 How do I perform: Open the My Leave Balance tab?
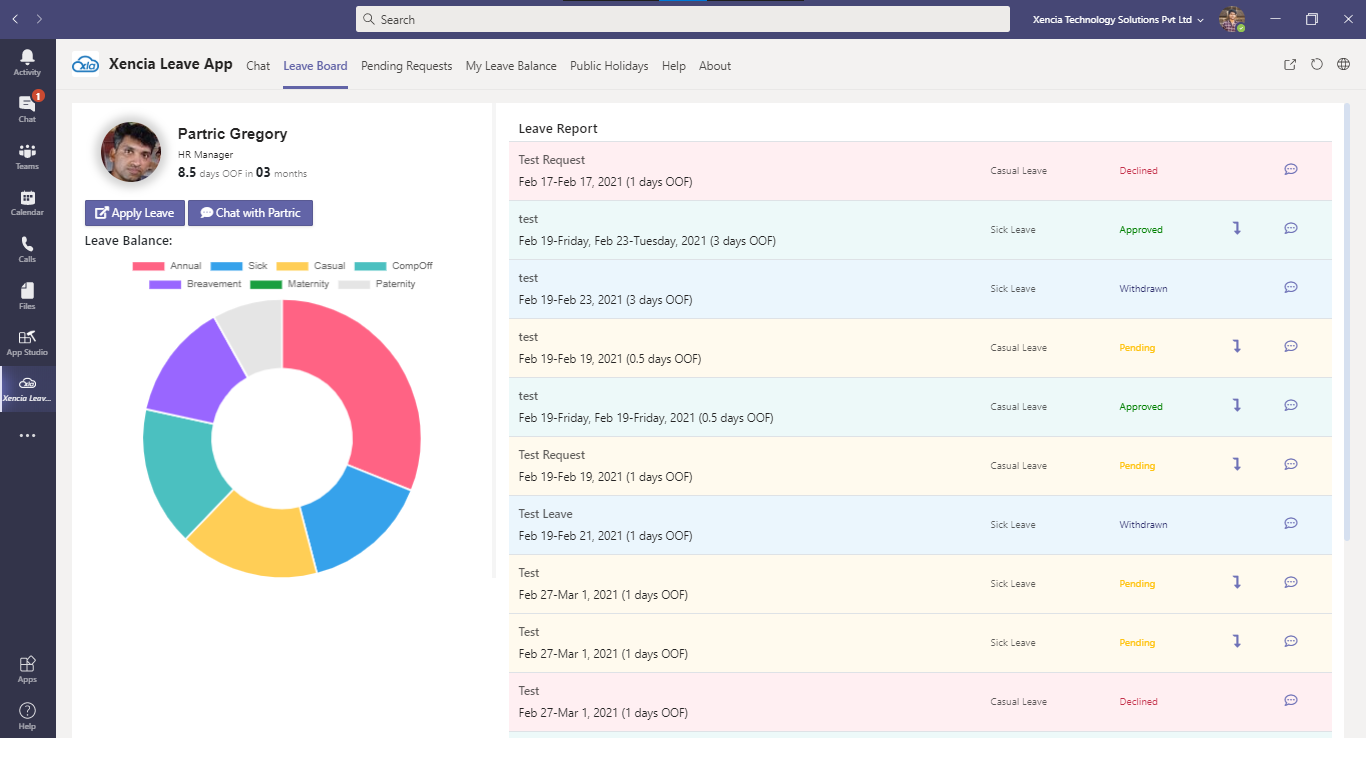click(x=511, y=66)
